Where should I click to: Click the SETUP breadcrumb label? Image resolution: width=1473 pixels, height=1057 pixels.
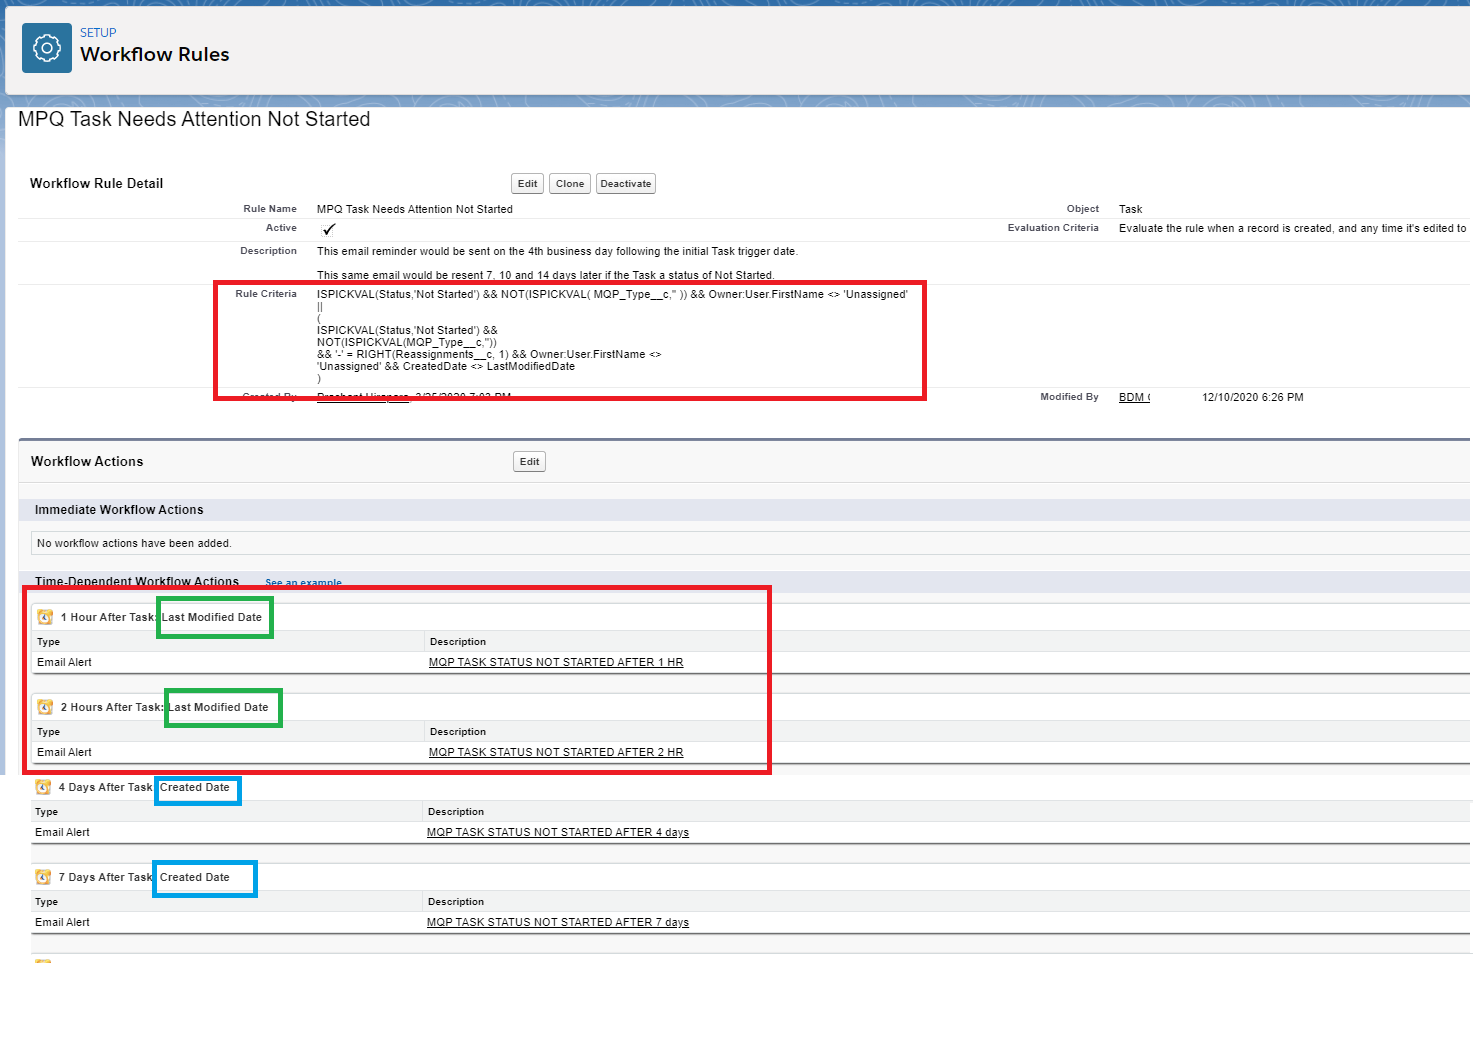coord(98,33)
